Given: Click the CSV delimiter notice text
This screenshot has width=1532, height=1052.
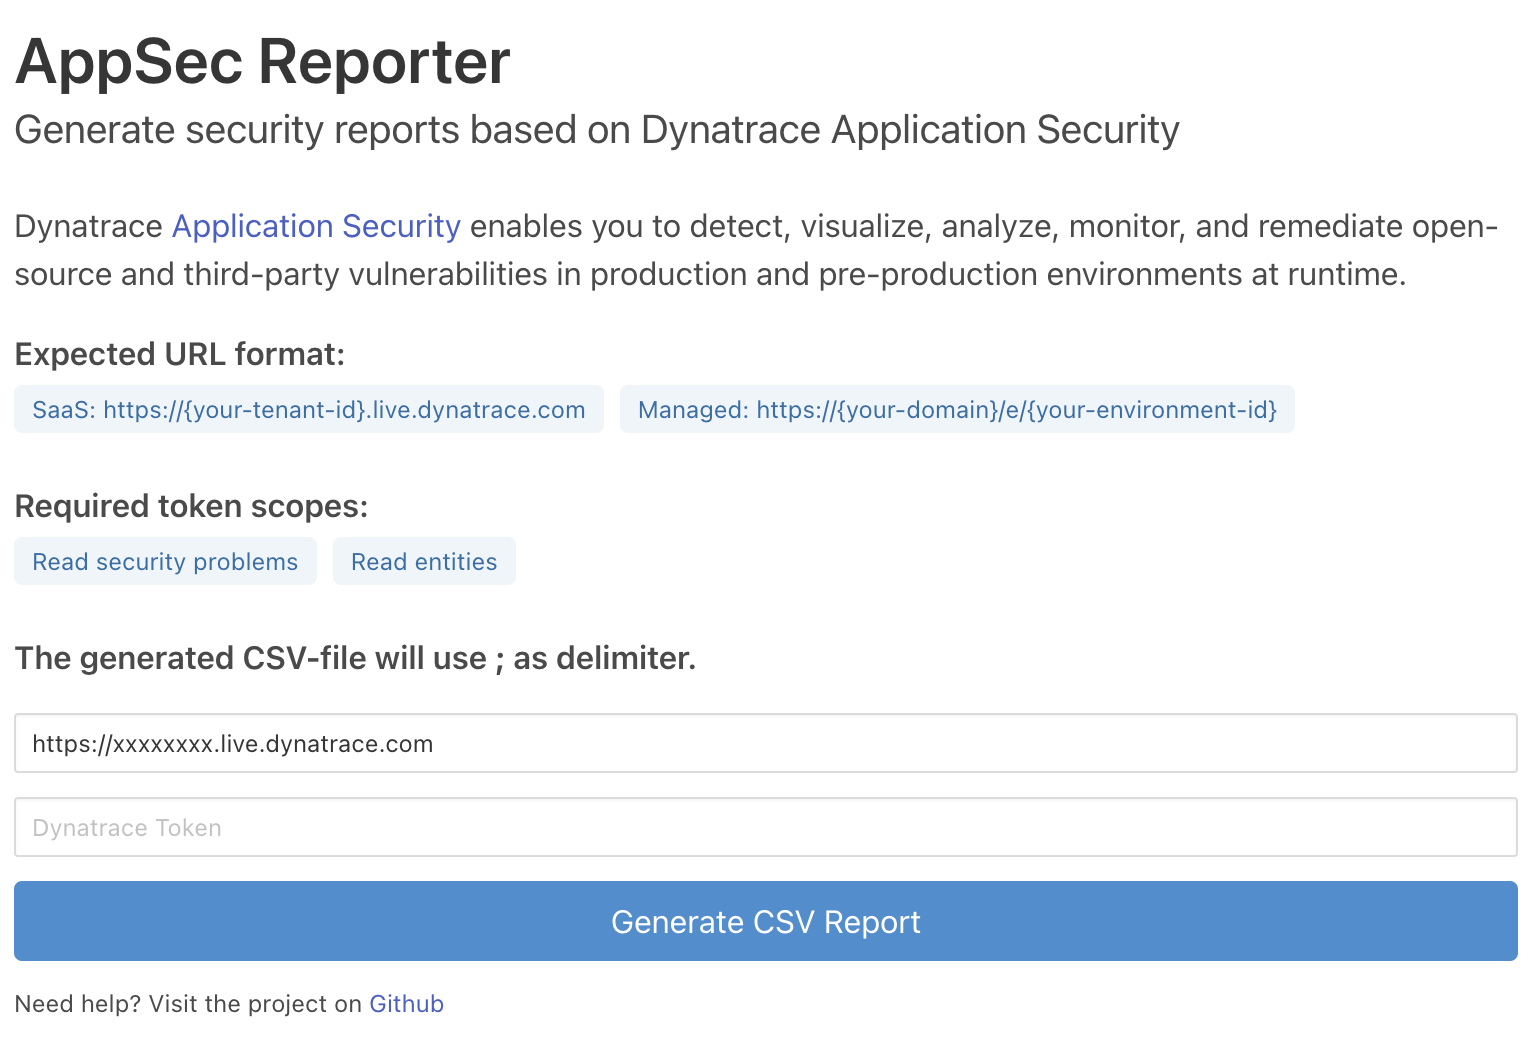Looking at the screenshot, I should pyautogui.click(x=355, y=658).
